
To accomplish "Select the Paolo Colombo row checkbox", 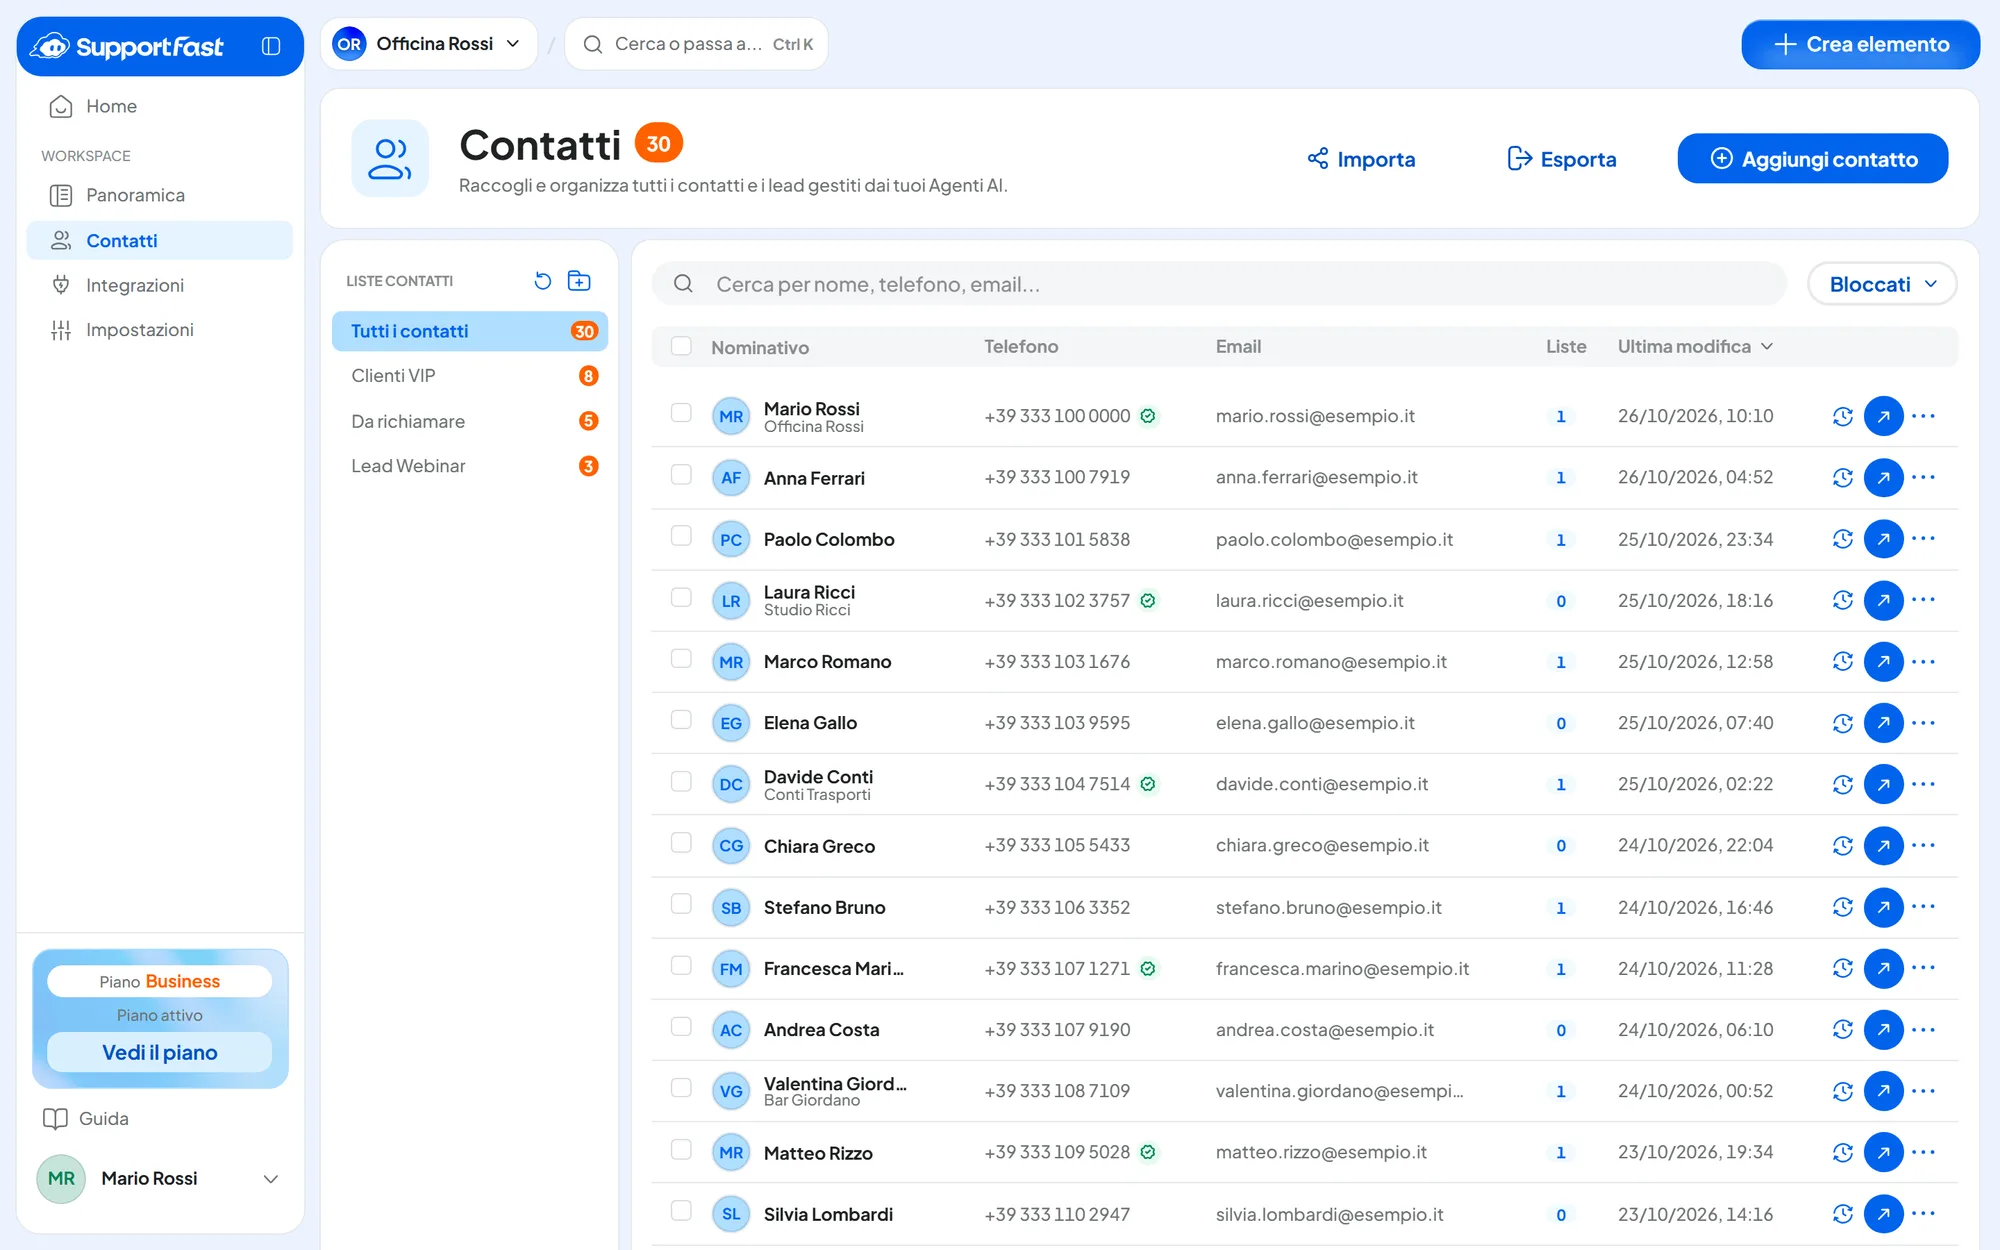I will click(681, 536).
